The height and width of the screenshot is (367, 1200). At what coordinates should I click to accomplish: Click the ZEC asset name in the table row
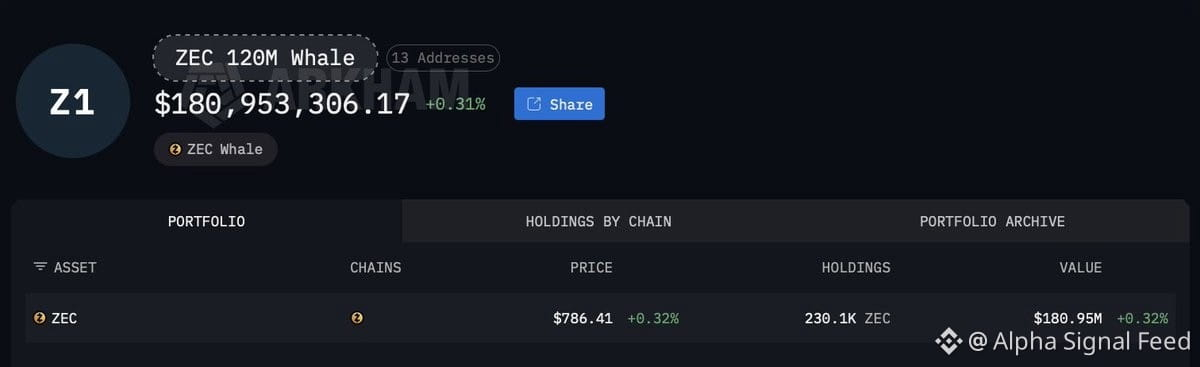64,318
